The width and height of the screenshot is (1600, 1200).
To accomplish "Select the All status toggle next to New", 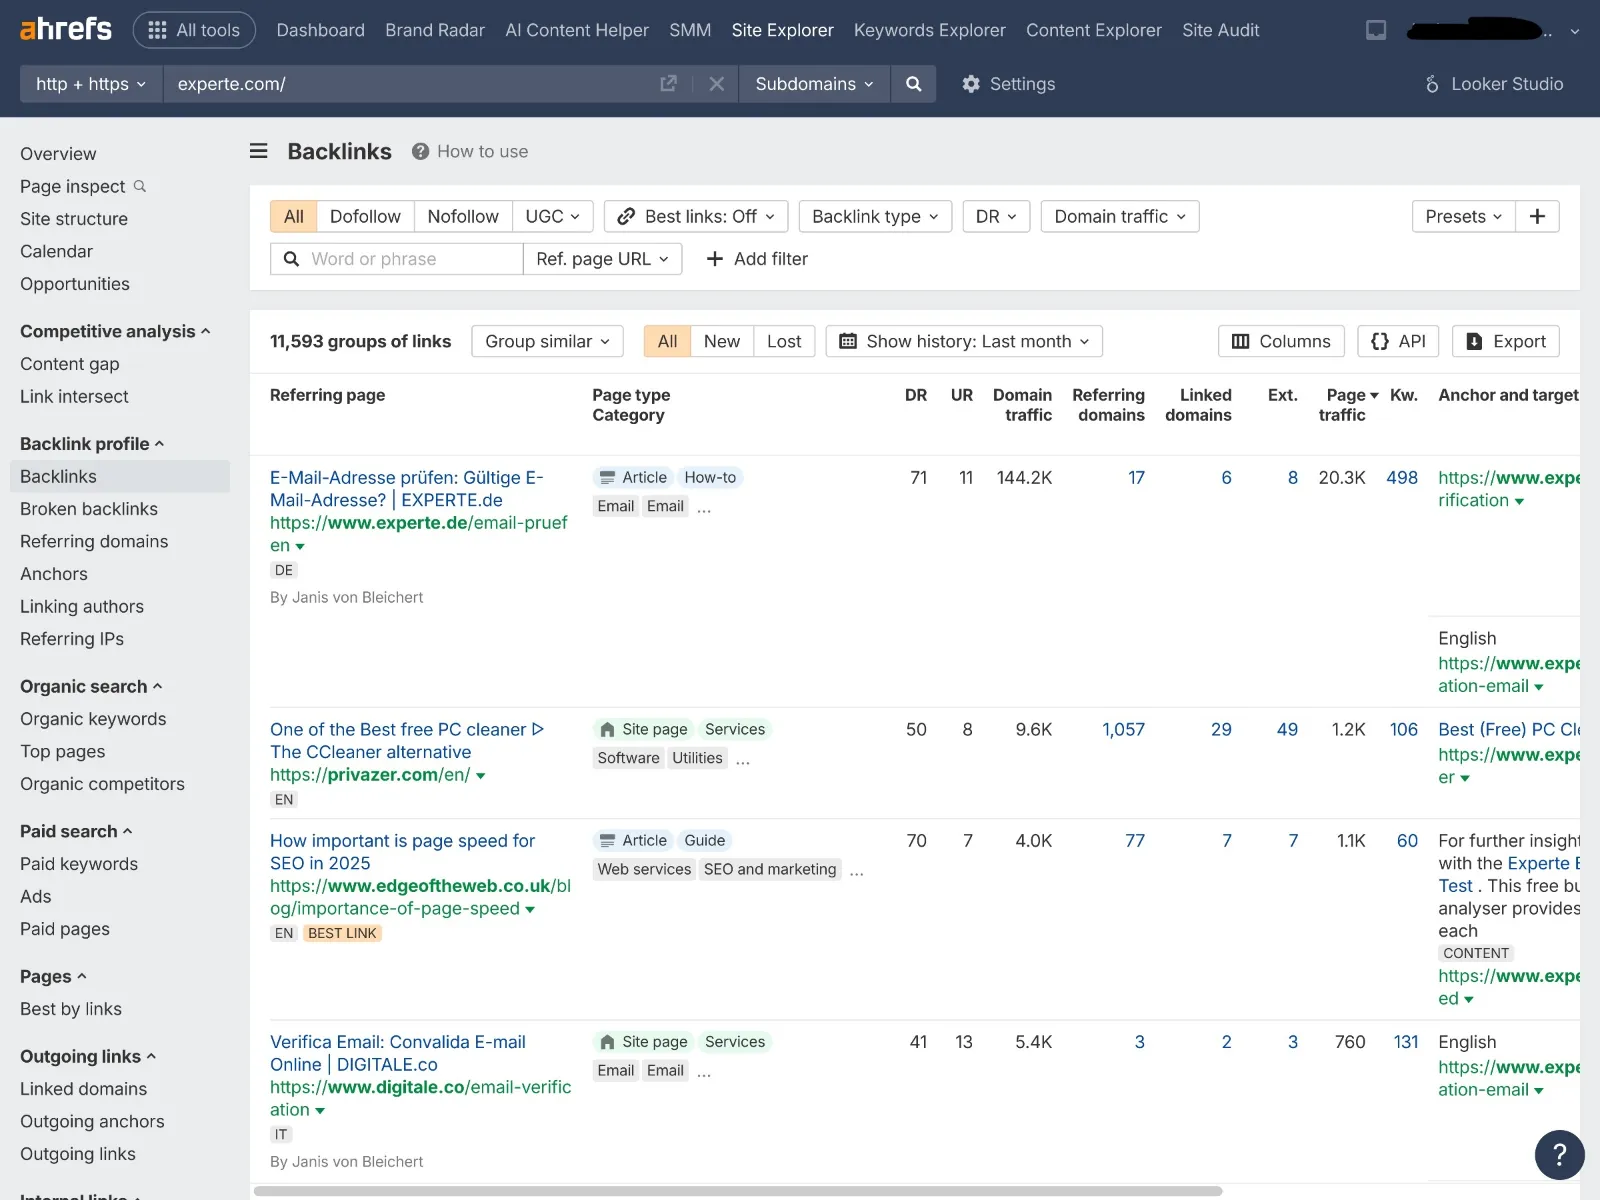I will tap(667, 341).
